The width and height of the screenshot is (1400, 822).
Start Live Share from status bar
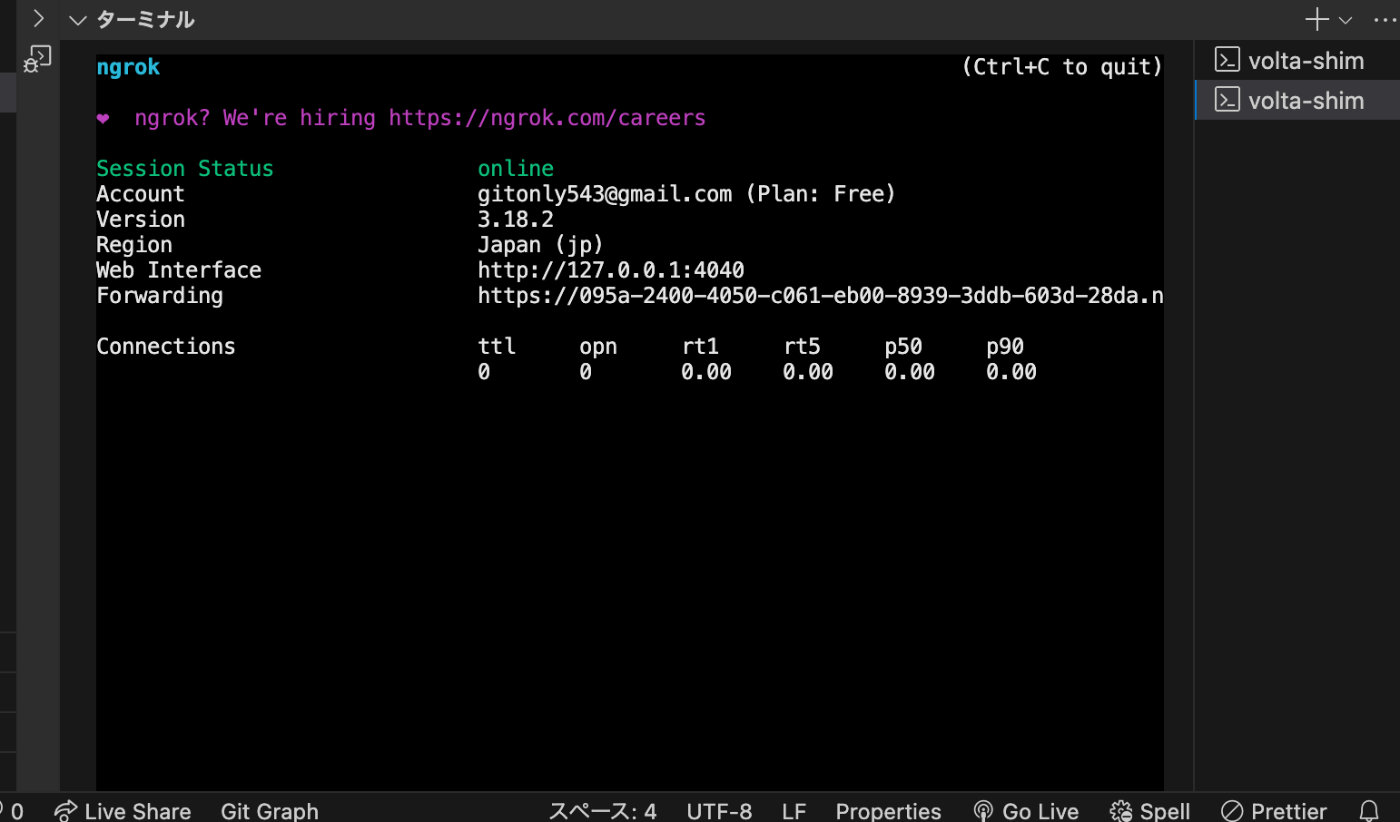coord(122,811)
